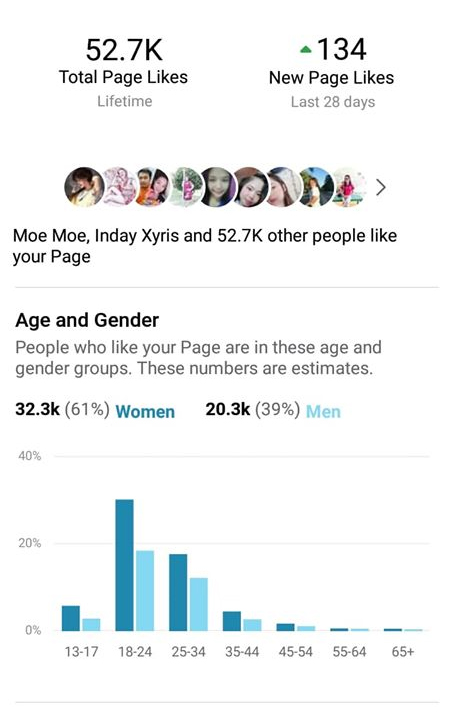Tap the dark blue women bar for 25-34
This screenshot has width=454, height=719.
point(178,592)
